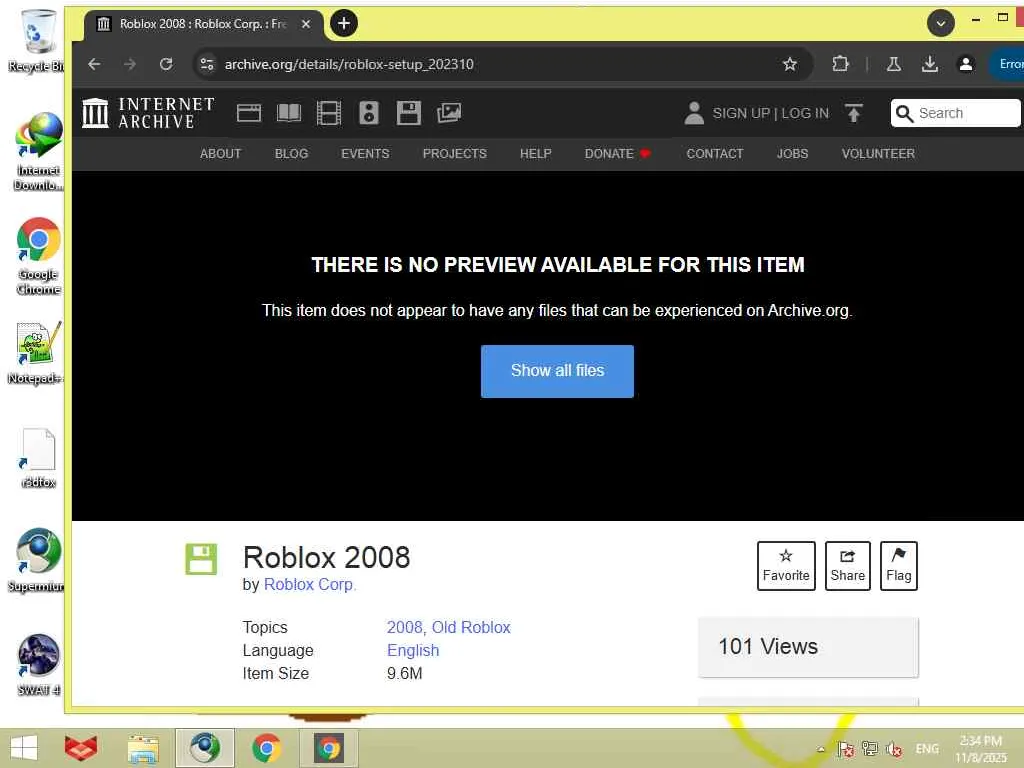
Task: Open a new tab with plus button
Action: [344, 24]
